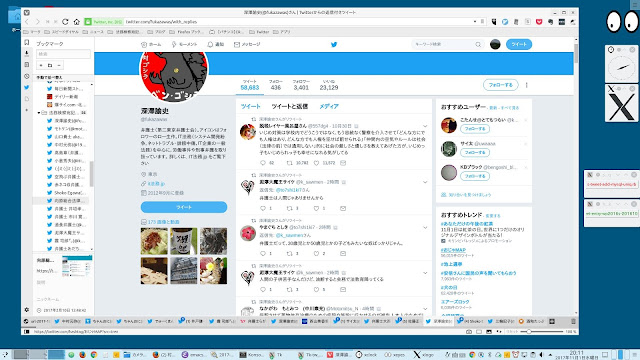Follow suggested user サイ太
Image resolution: width=640 pixels, height=360 pixels.
click(475, 152)
